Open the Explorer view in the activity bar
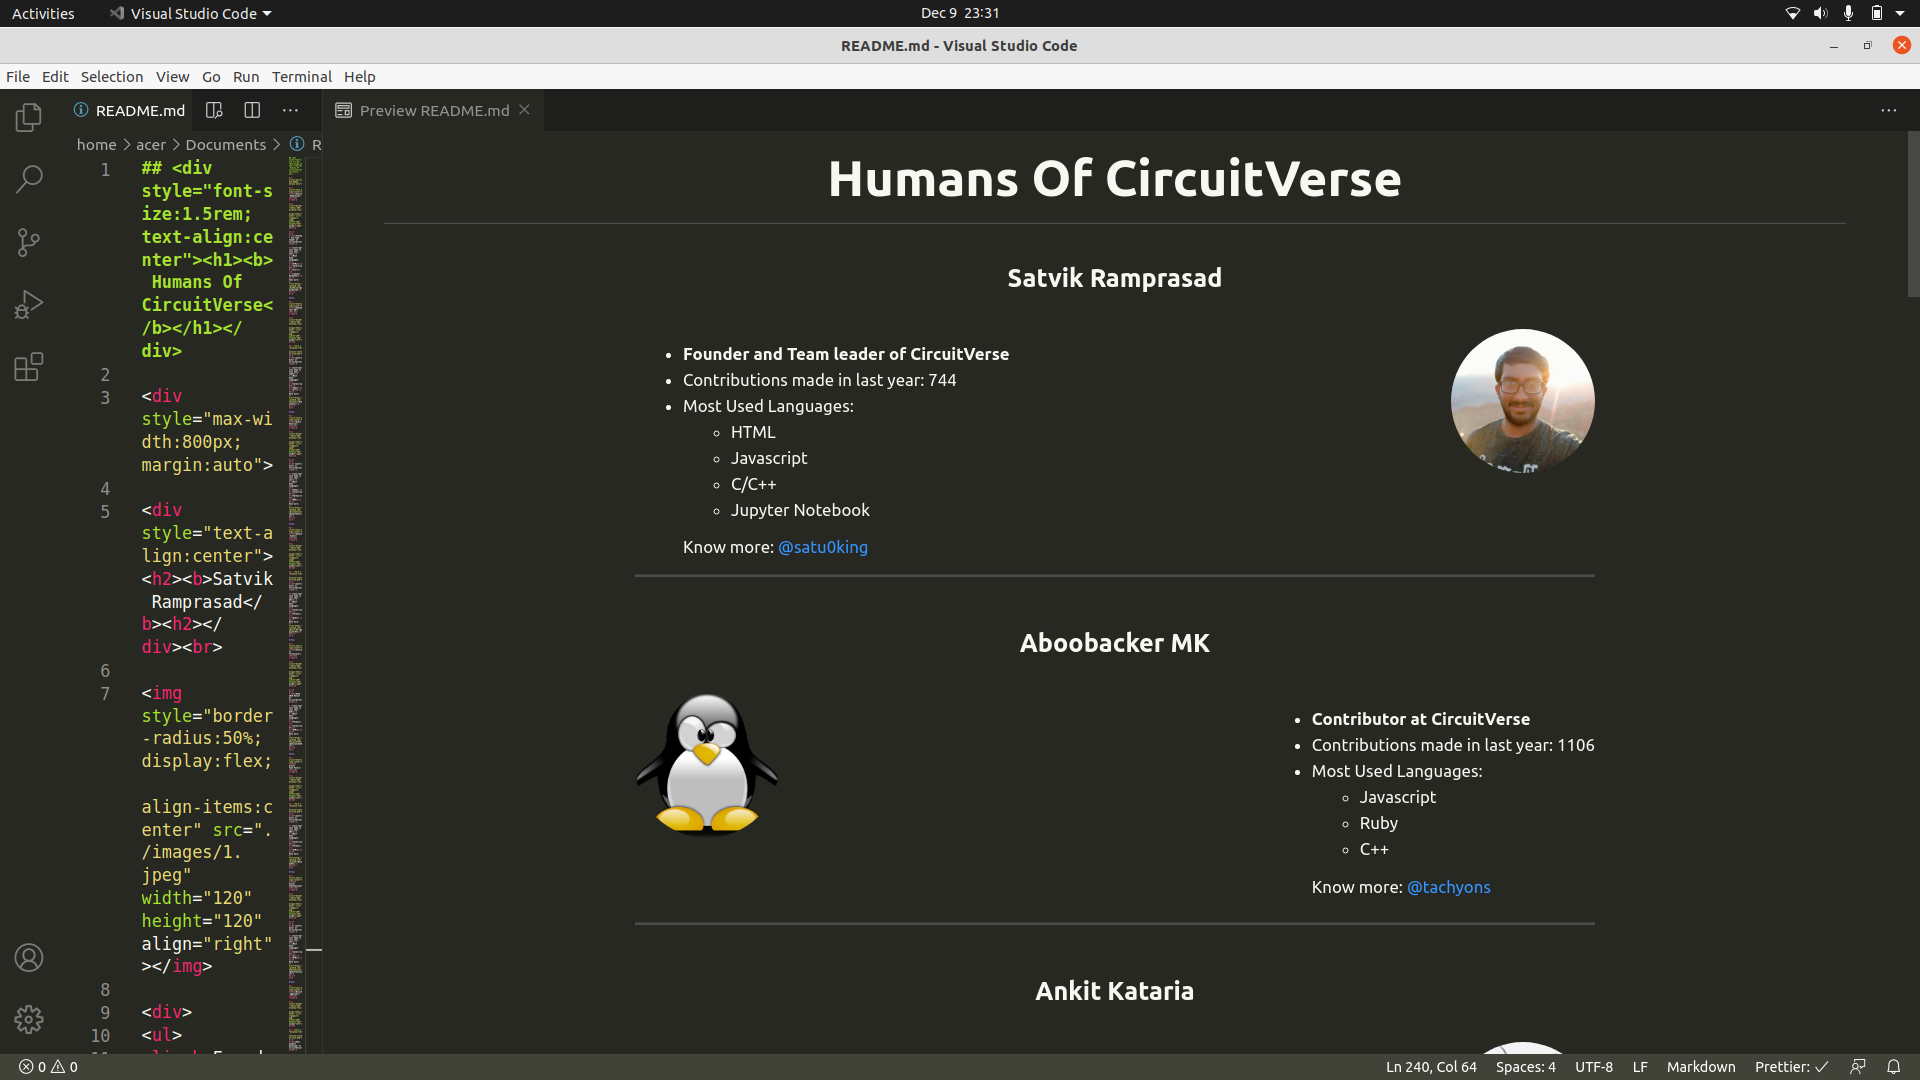The width and height of the screenshot is (1920, 1080). point(28,117)
